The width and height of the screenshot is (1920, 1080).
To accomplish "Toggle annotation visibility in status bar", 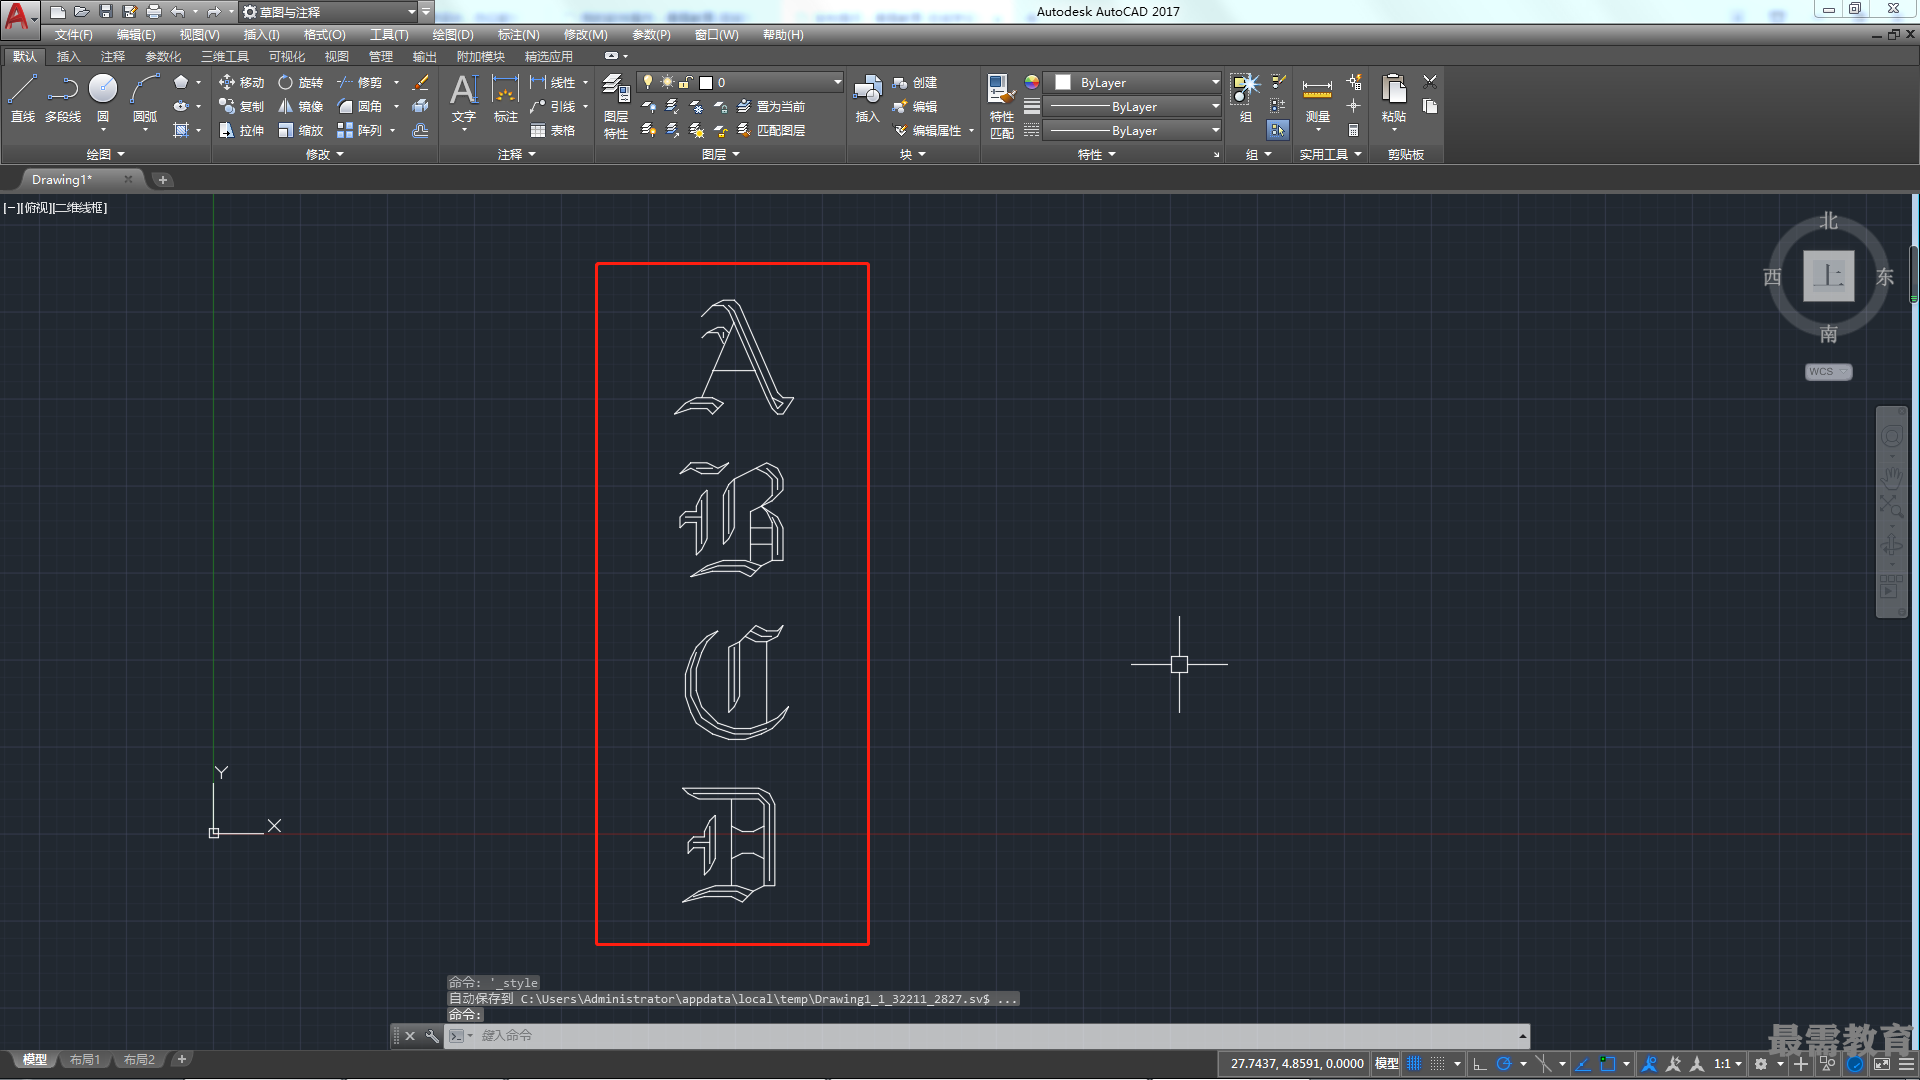I will point(1650,1064).
